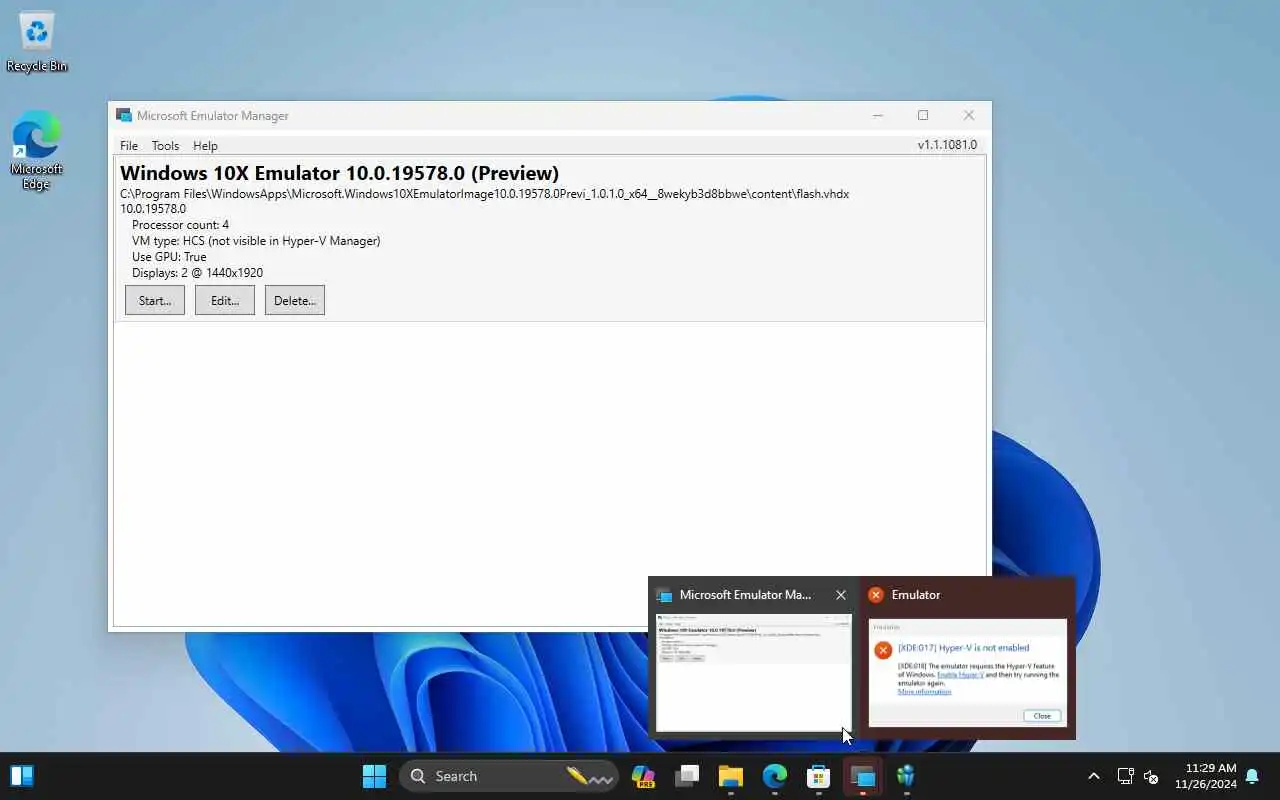Image resolution: width=1280 pixels, height=800 pixels.
Task: Close the Microsoft Emulator Manager window
Action: (968, 116)
